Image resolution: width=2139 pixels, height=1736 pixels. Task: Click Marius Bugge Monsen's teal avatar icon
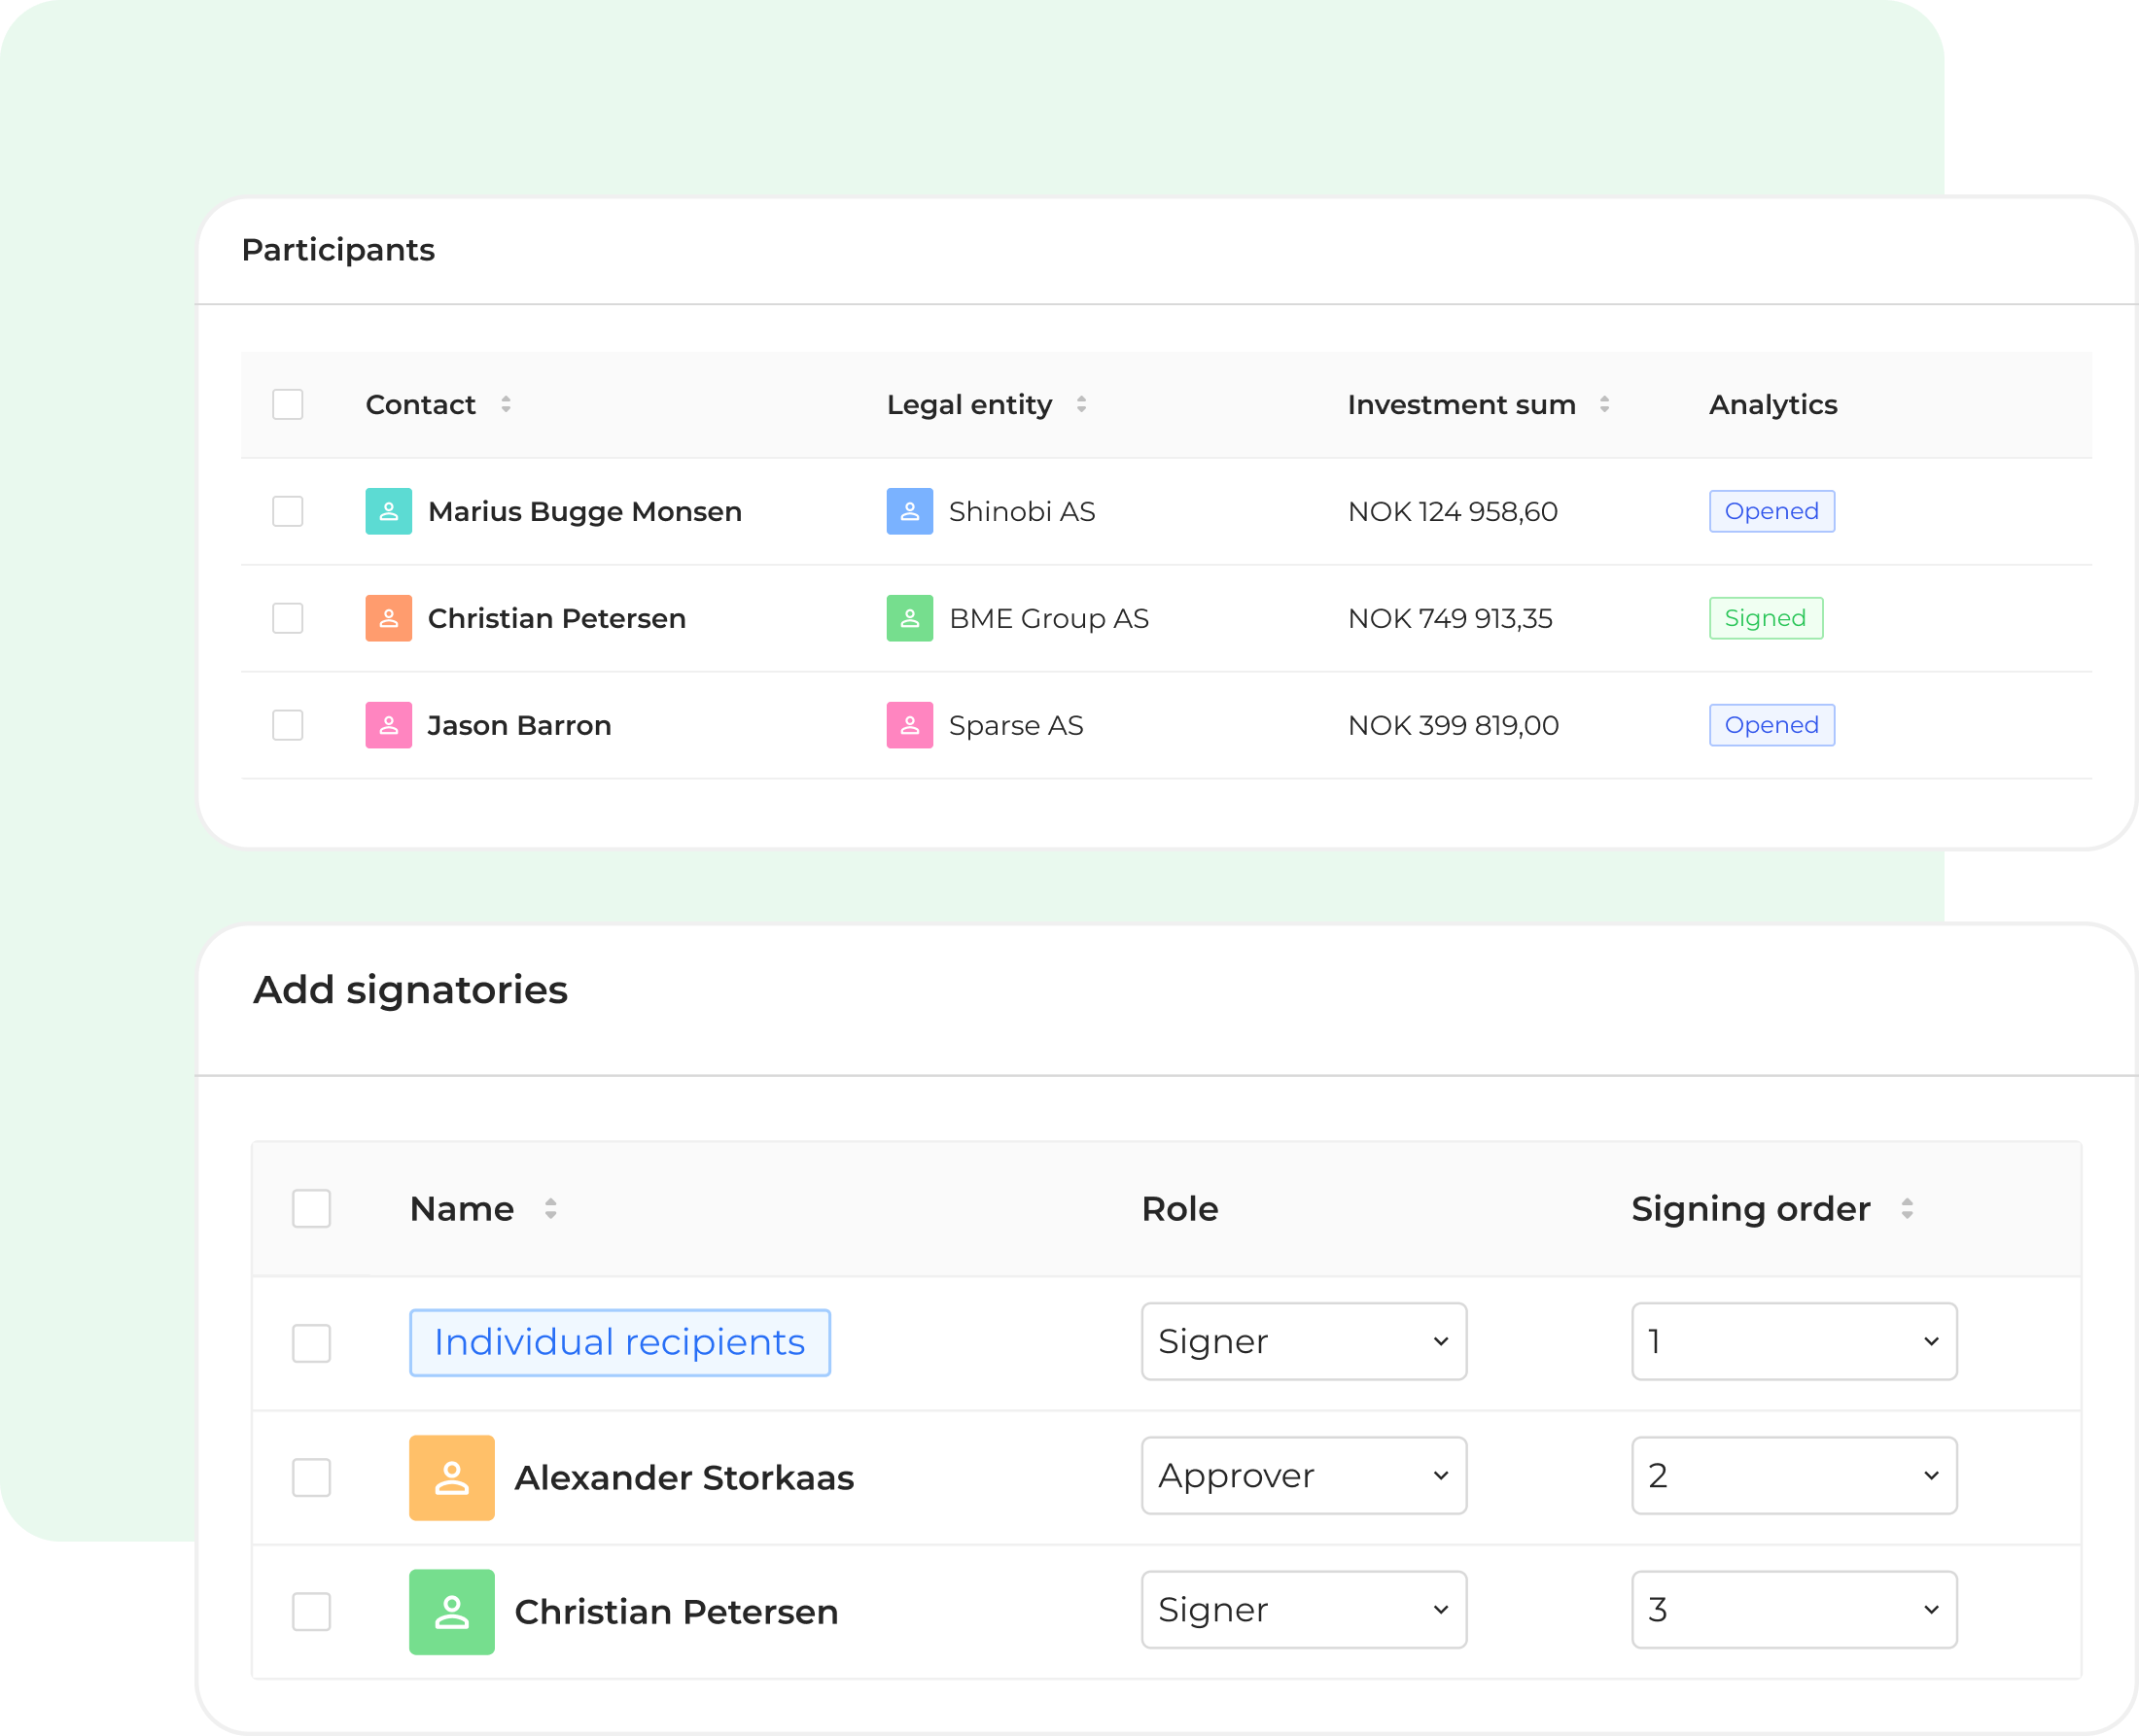click(x=388, y=511)
